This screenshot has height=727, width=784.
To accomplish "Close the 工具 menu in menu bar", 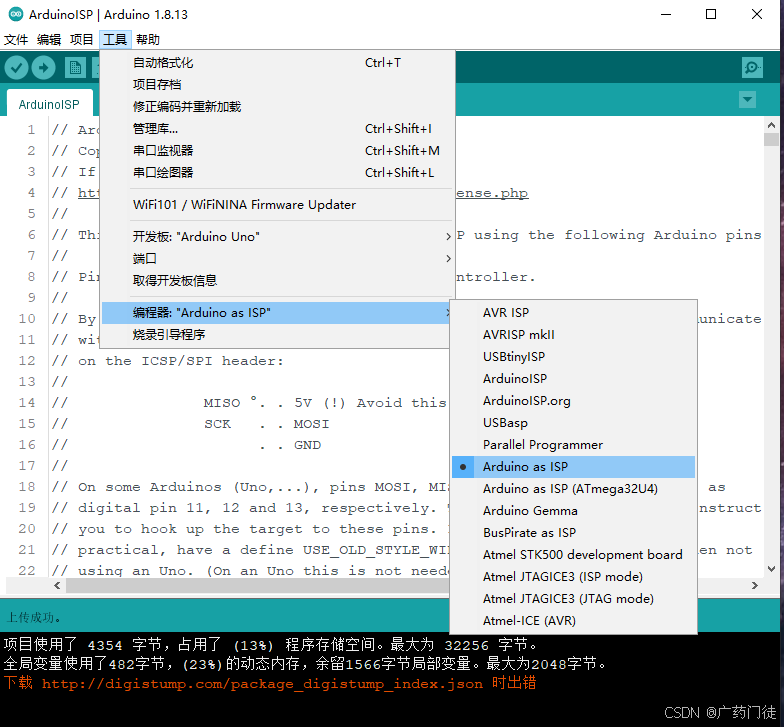I will pos(115,40).
